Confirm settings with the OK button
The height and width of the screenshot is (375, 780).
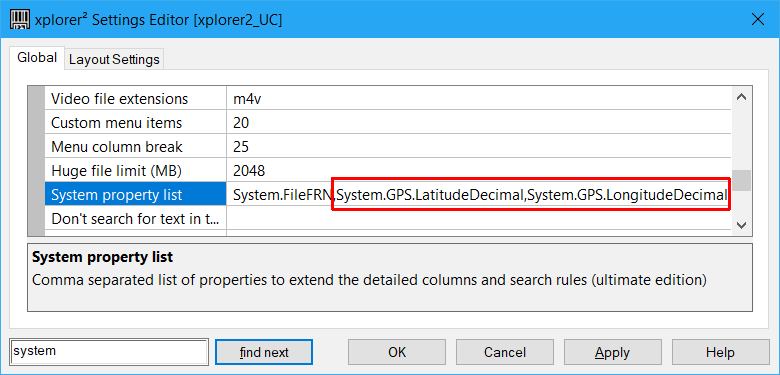click(x=396, y=352)
